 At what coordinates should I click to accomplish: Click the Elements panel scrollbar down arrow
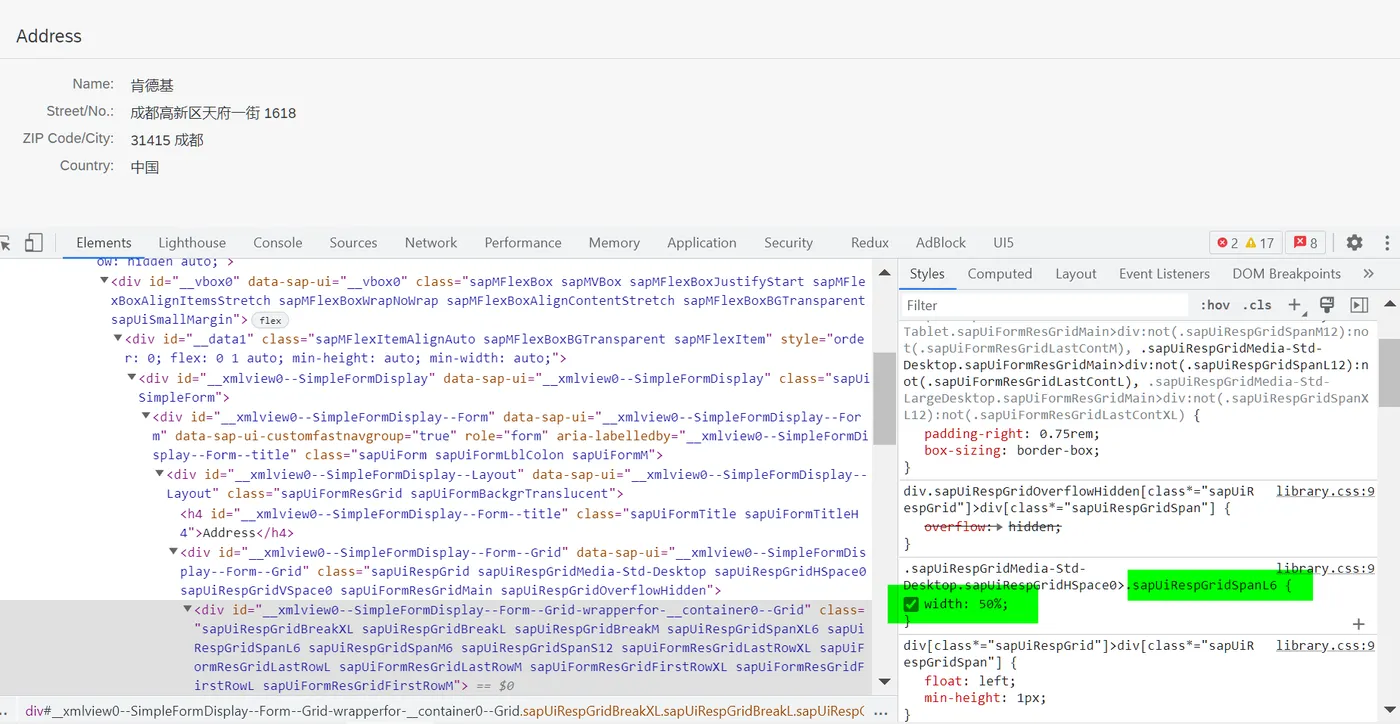click(884, 682)
